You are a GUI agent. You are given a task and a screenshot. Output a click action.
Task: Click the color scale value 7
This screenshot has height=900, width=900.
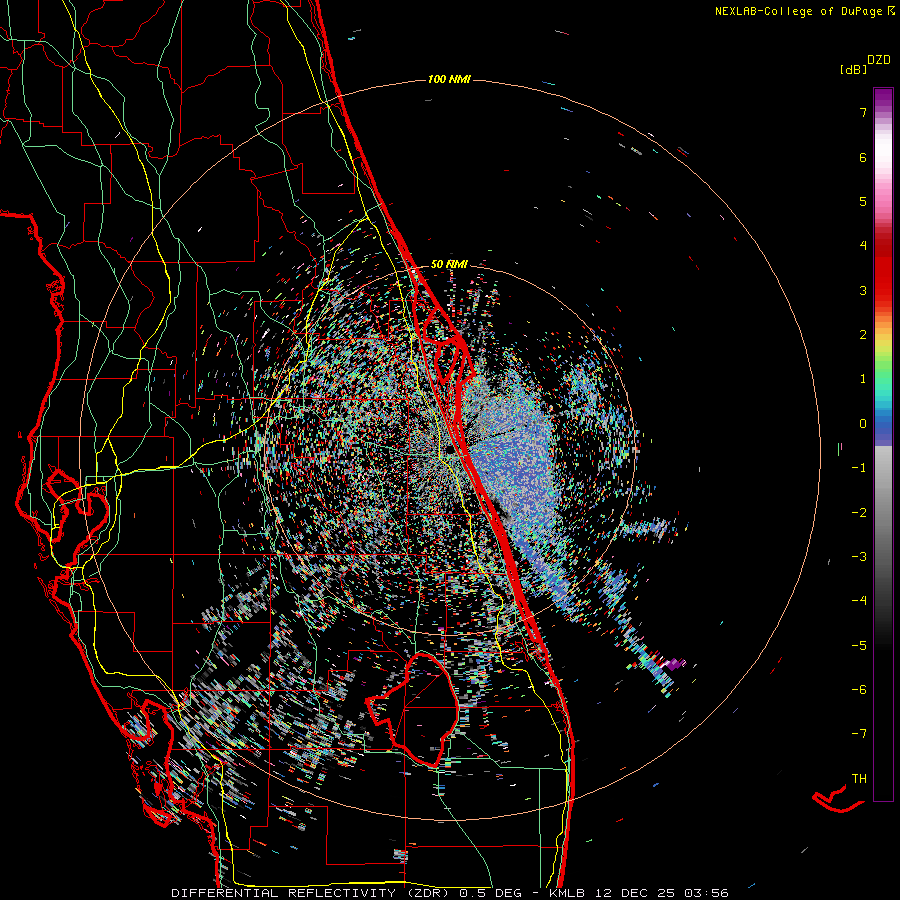pos(863,112)
